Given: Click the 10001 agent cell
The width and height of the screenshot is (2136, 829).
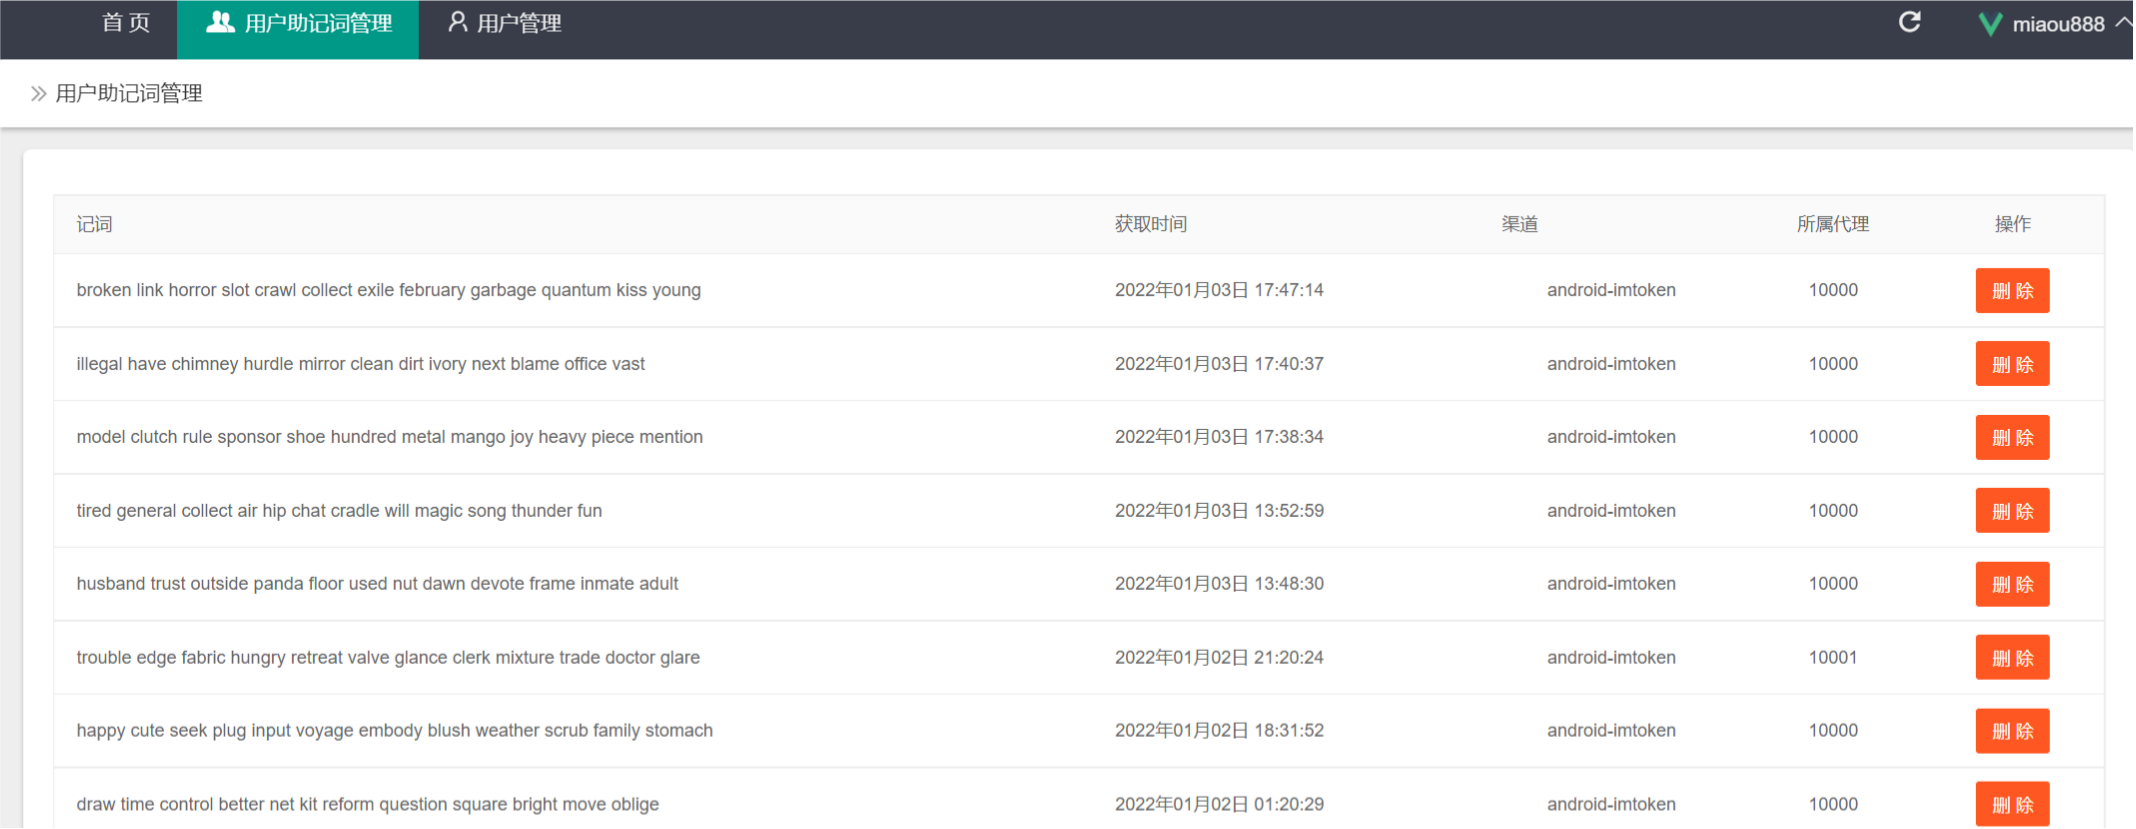Looking at the screenshot, I should coord(1832,658).
